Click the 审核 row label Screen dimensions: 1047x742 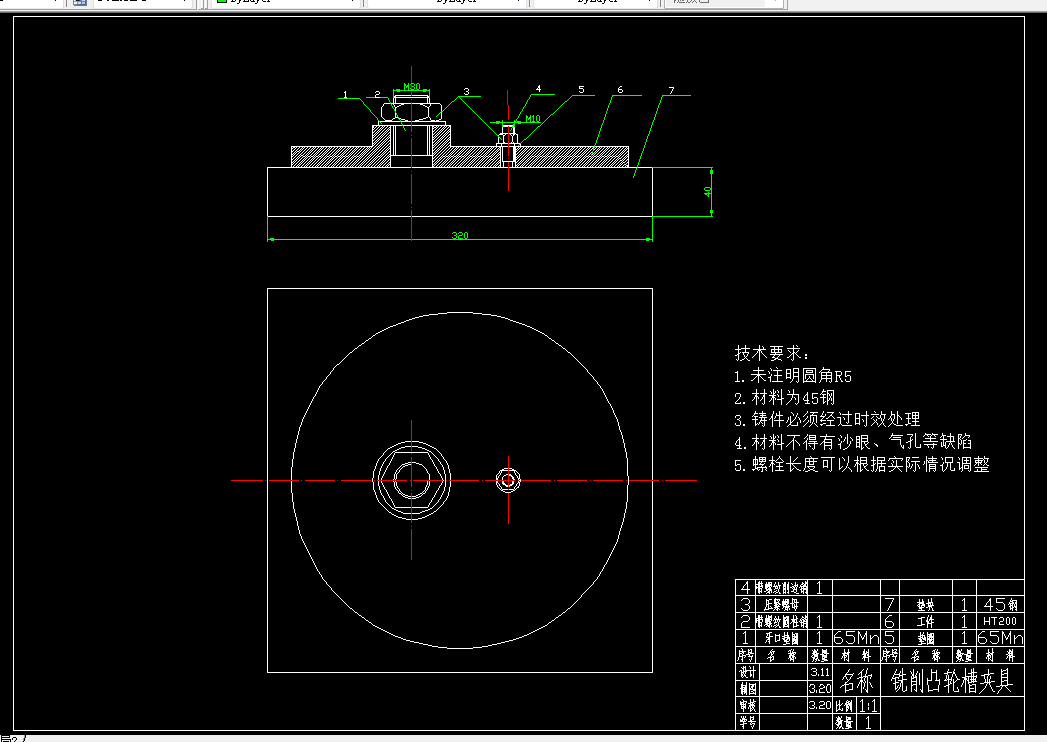(x=748, y=705)
